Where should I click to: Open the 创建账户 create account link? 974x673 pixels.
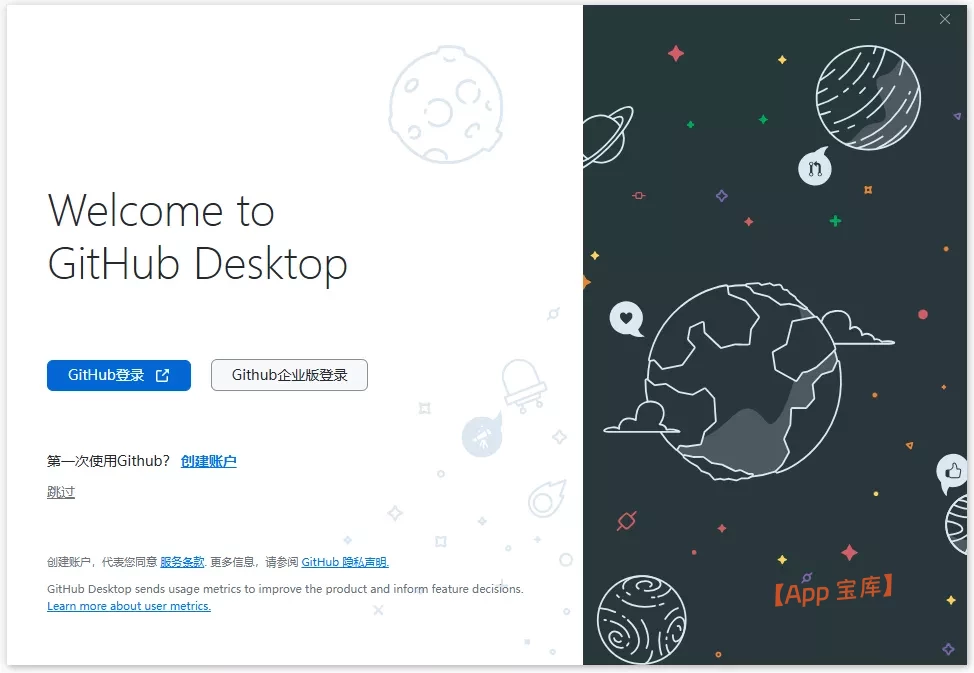209,461
